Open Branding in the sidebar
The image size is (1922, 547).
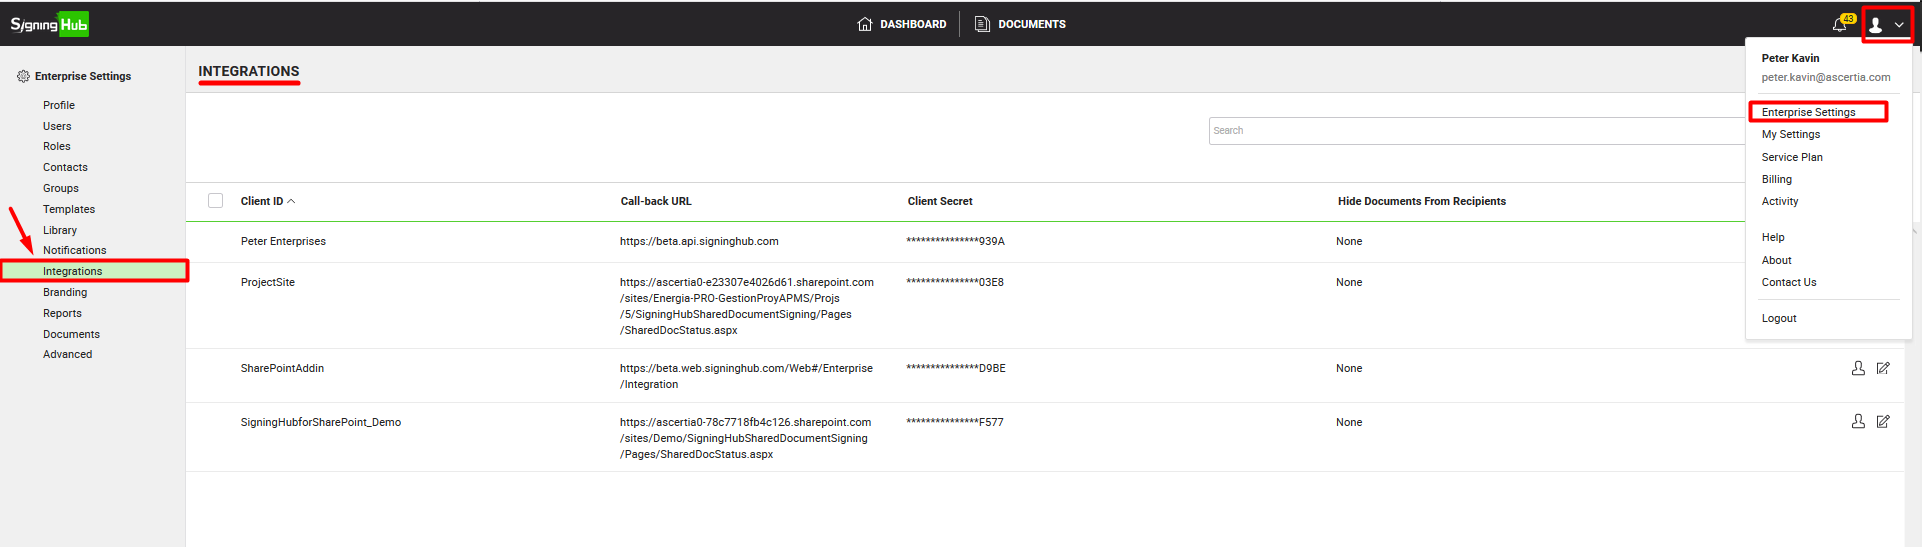64,292
